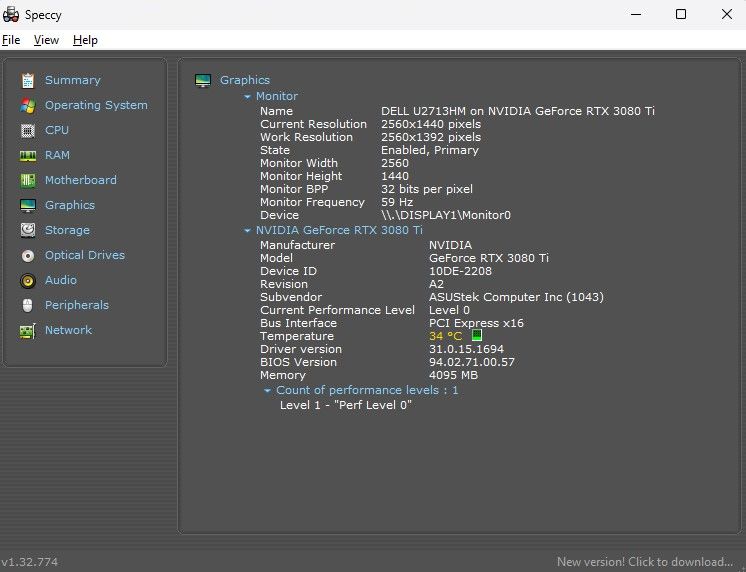
Task: Click 32 bits per pixel value
Action: 427,189
